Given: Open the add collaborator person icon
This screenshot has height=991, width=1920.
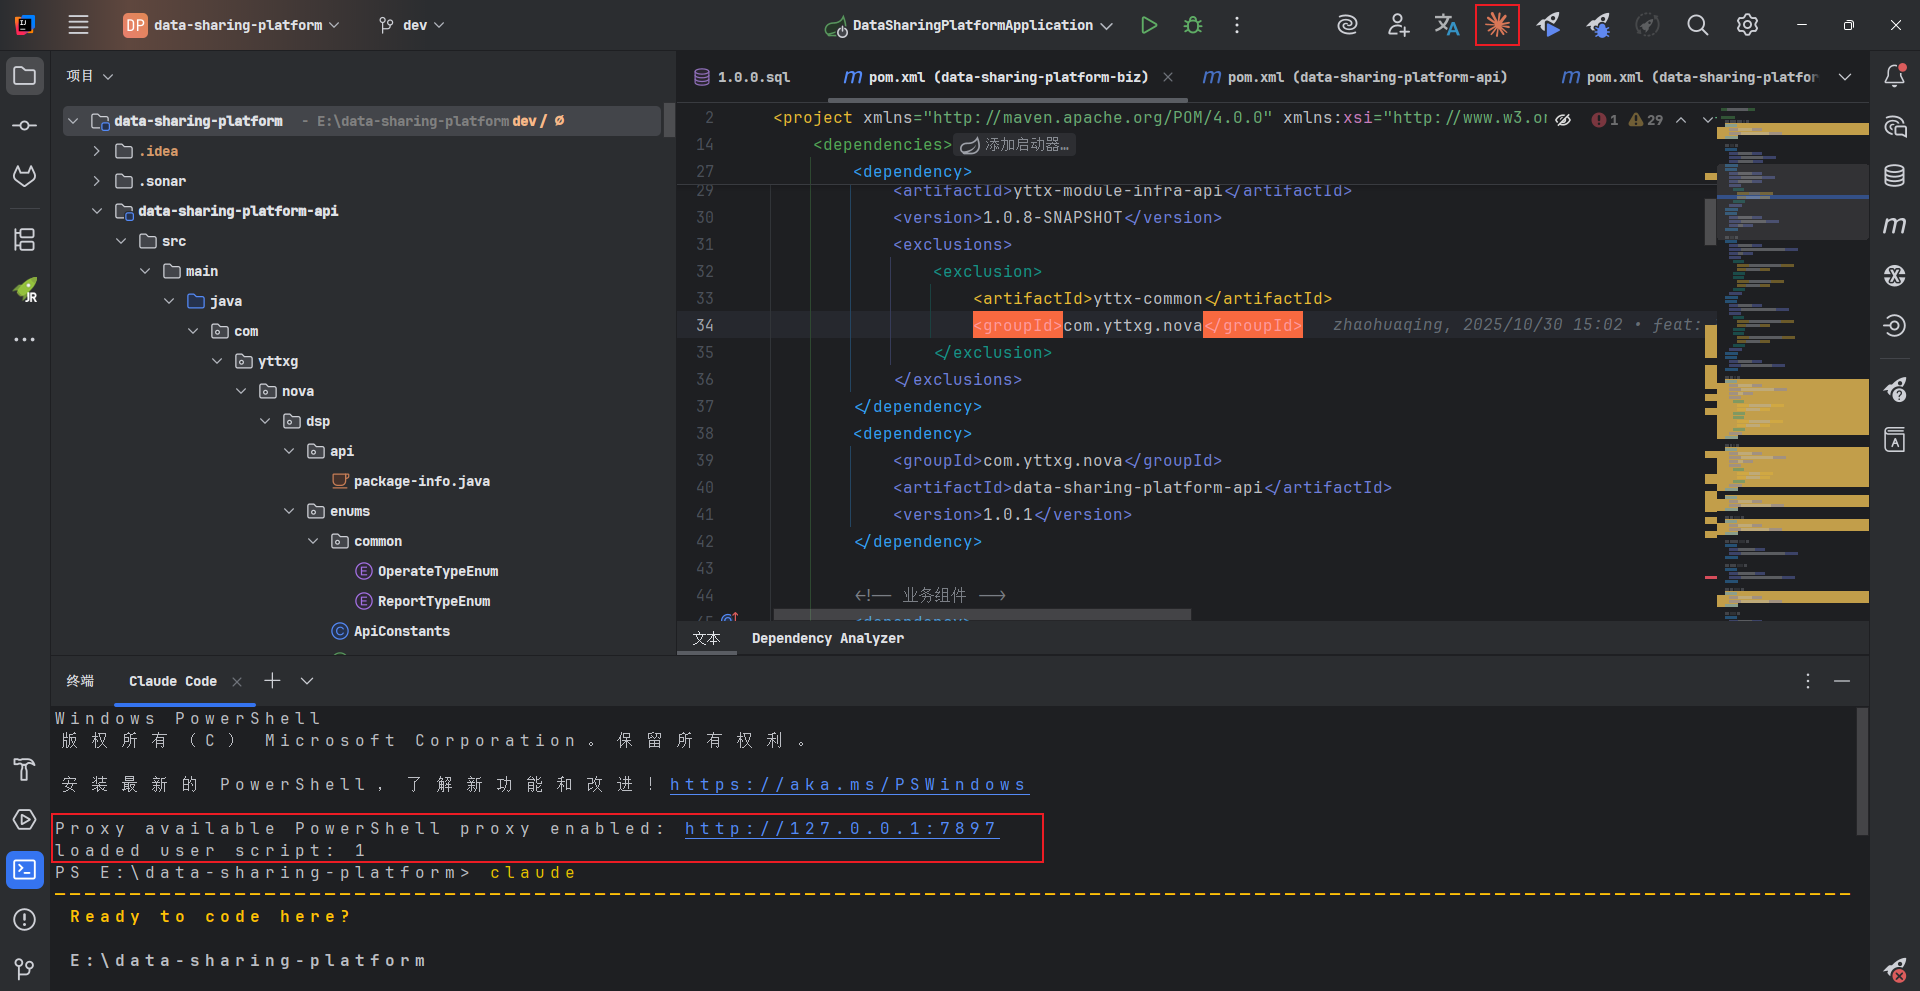Looking at the screenshot, I should tap(1398, 25).
